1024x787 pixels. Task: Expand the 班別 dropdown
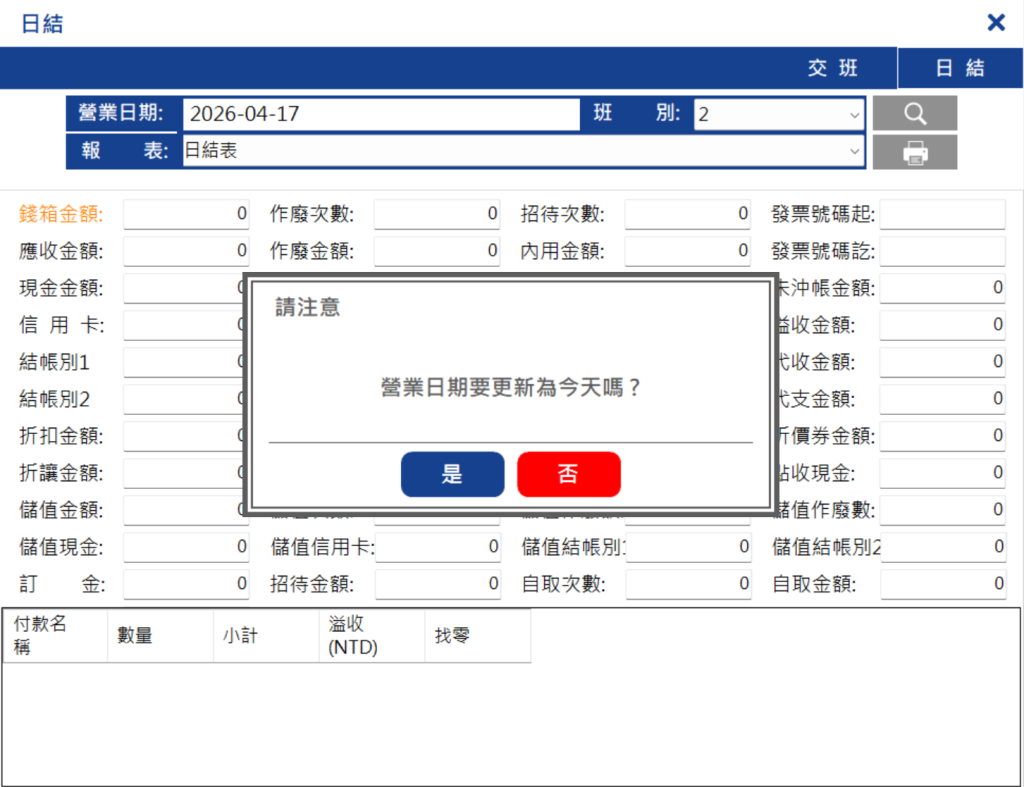click(779, 115)
